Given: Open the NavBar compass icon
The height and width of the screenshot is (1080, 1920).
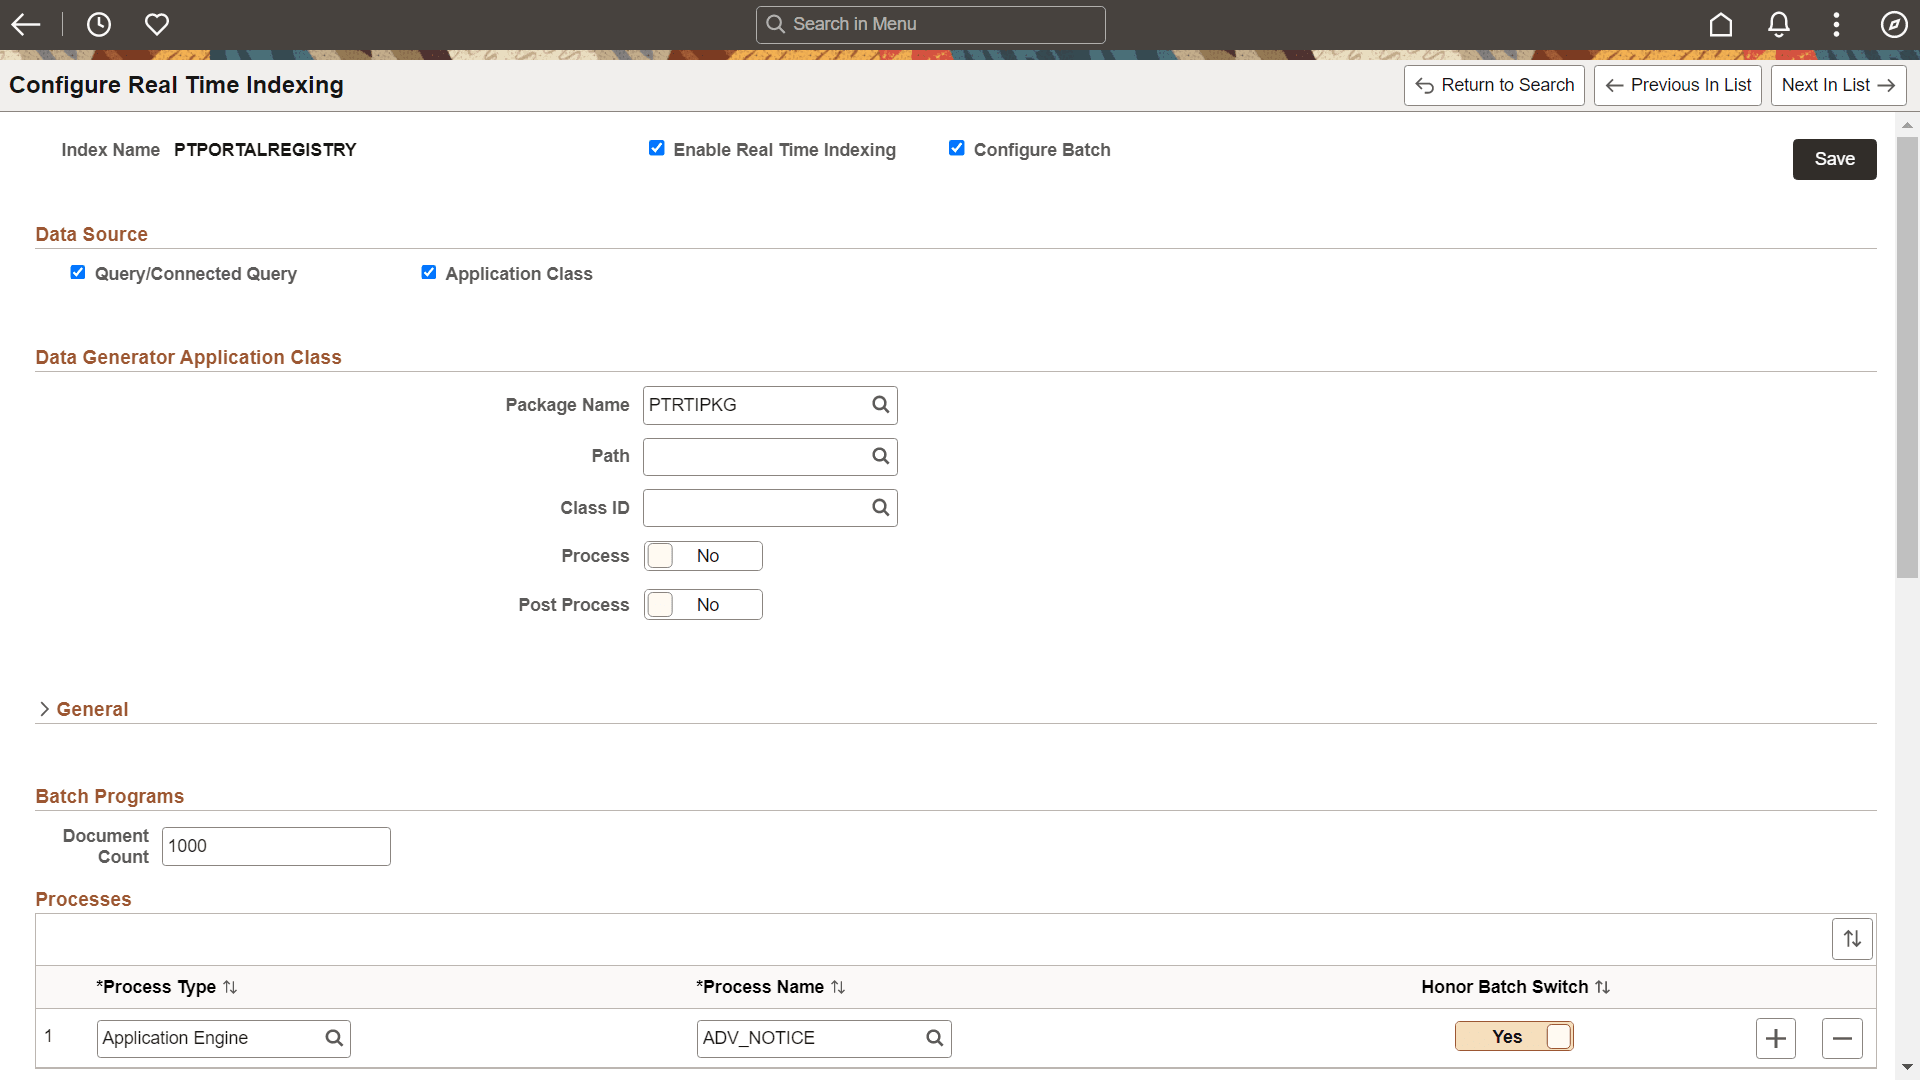Looking at the screenshot, I should [x=1894, y=24].
